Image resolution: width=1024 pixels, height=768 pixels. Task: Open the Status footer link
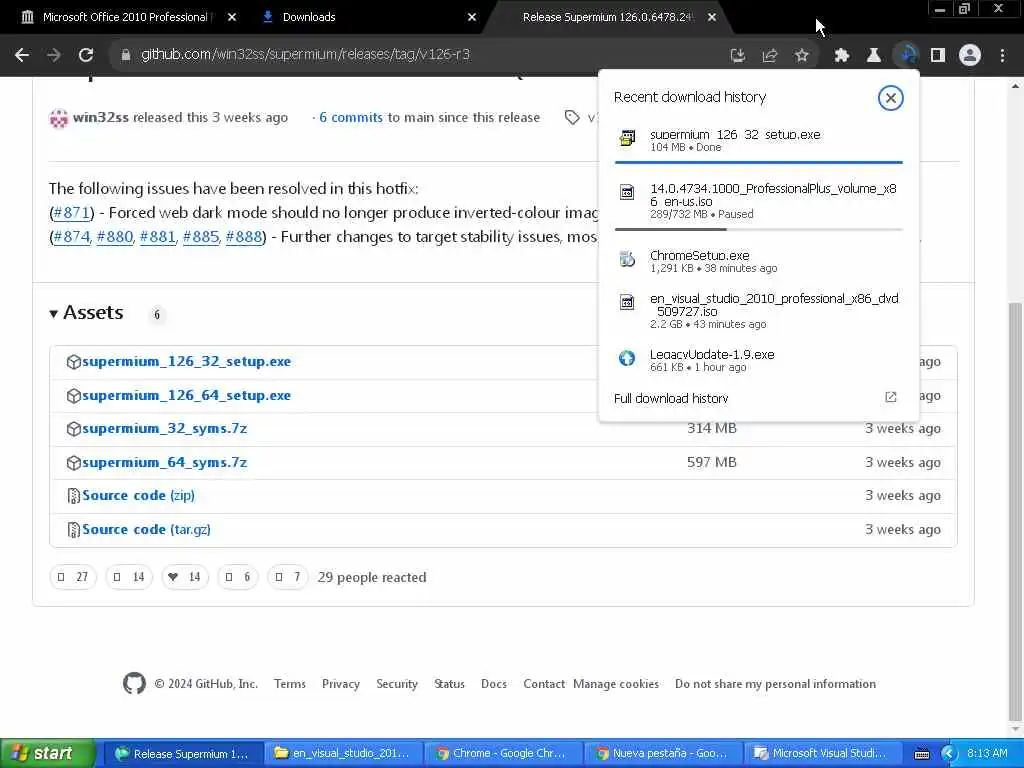click(x=449, y=684)
